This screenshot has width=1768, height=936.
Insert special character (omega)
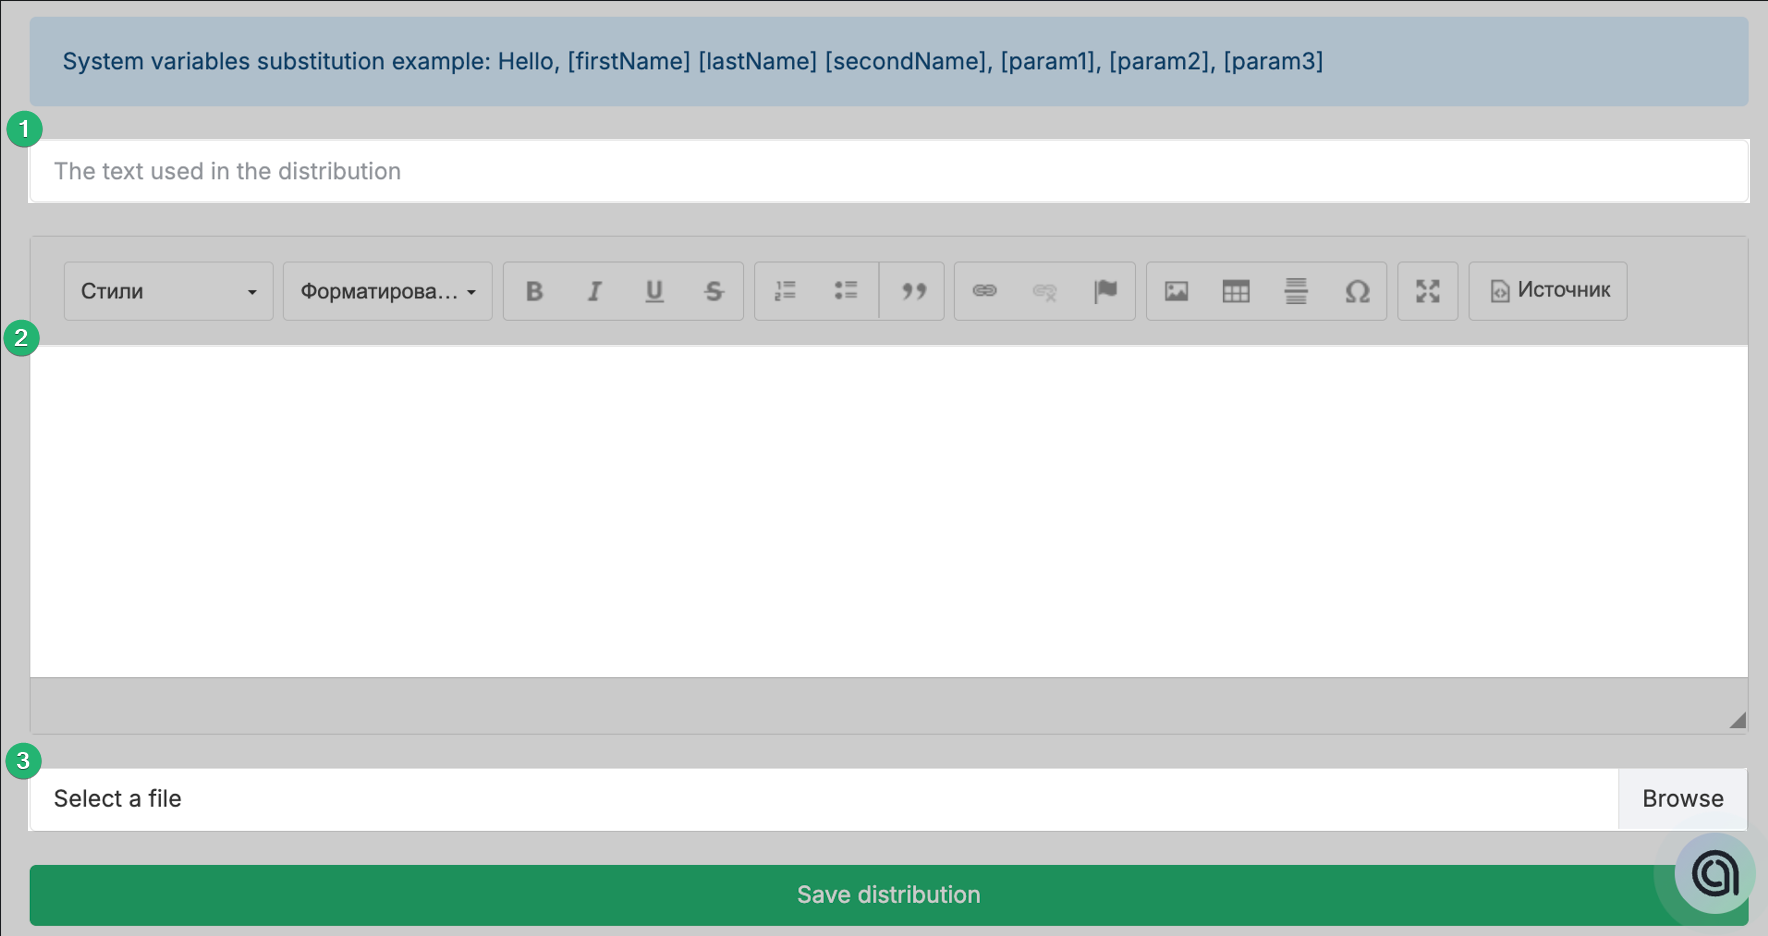click(x=1357, y=291)
